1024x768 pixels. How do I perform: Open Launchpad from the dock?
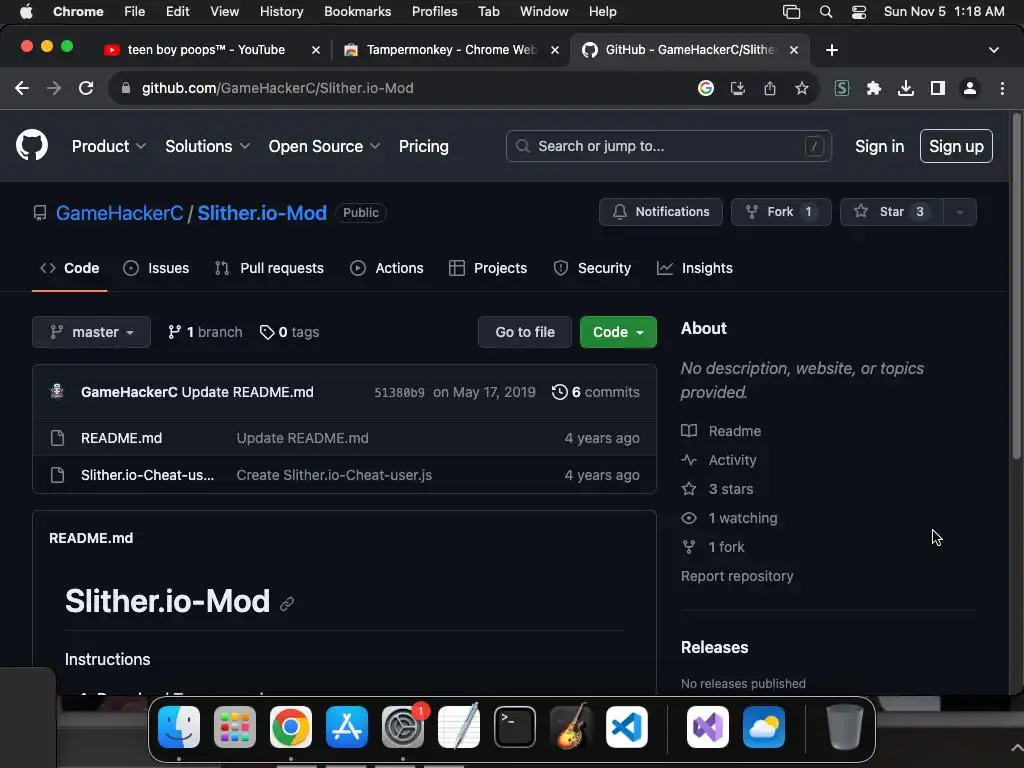pos(234,727)
